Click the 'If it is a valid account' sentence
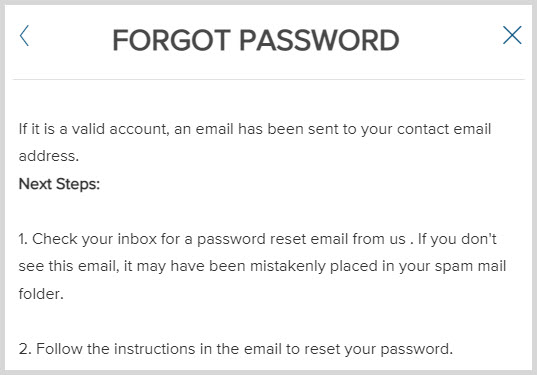Screen dimensions: 537x375 (x=255, y=130)
